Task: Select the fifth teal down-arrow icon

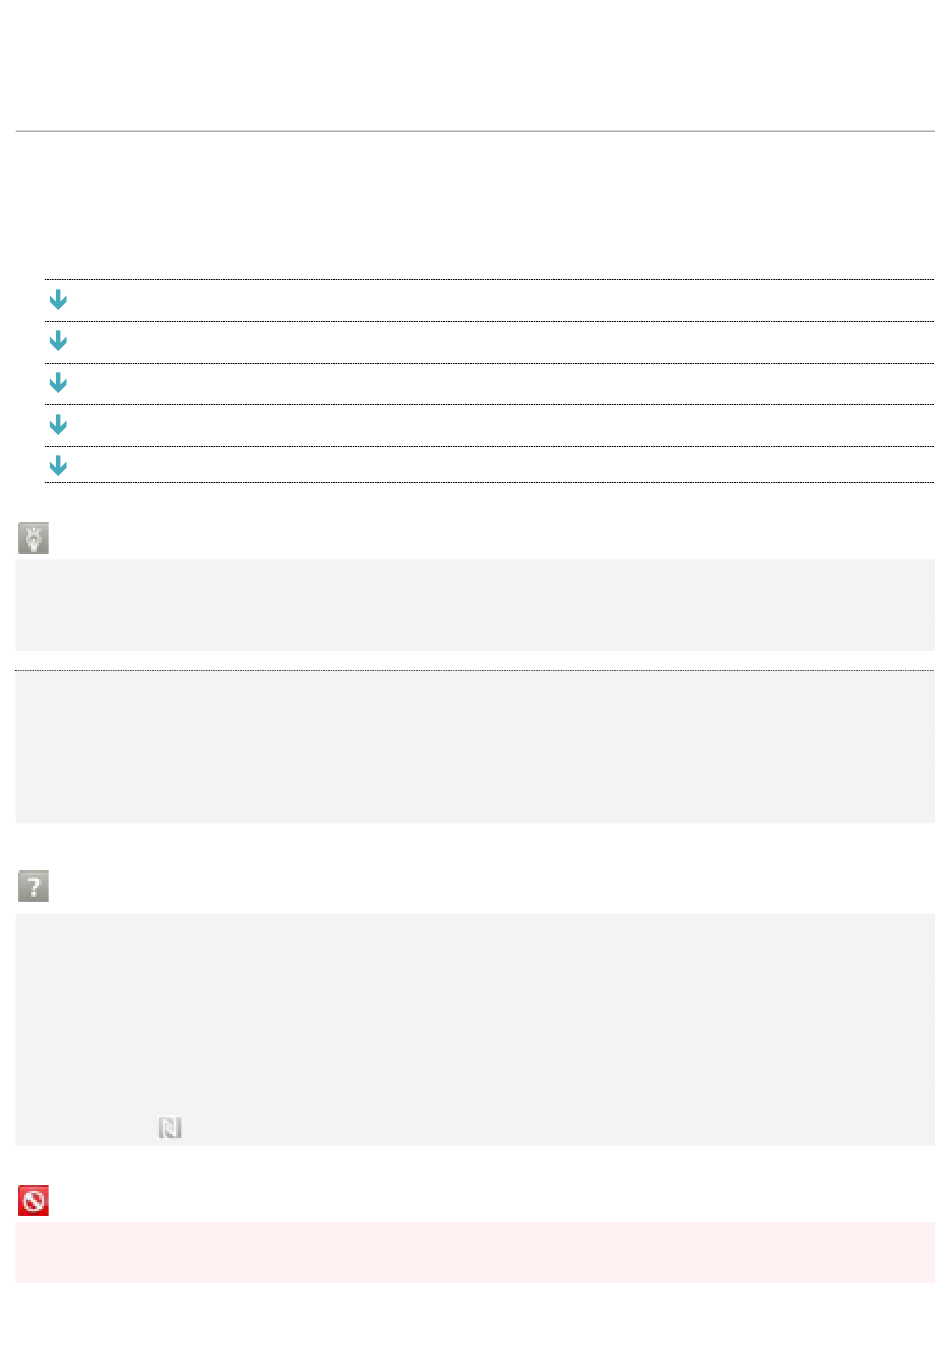Action: click(x=58, y=465)
